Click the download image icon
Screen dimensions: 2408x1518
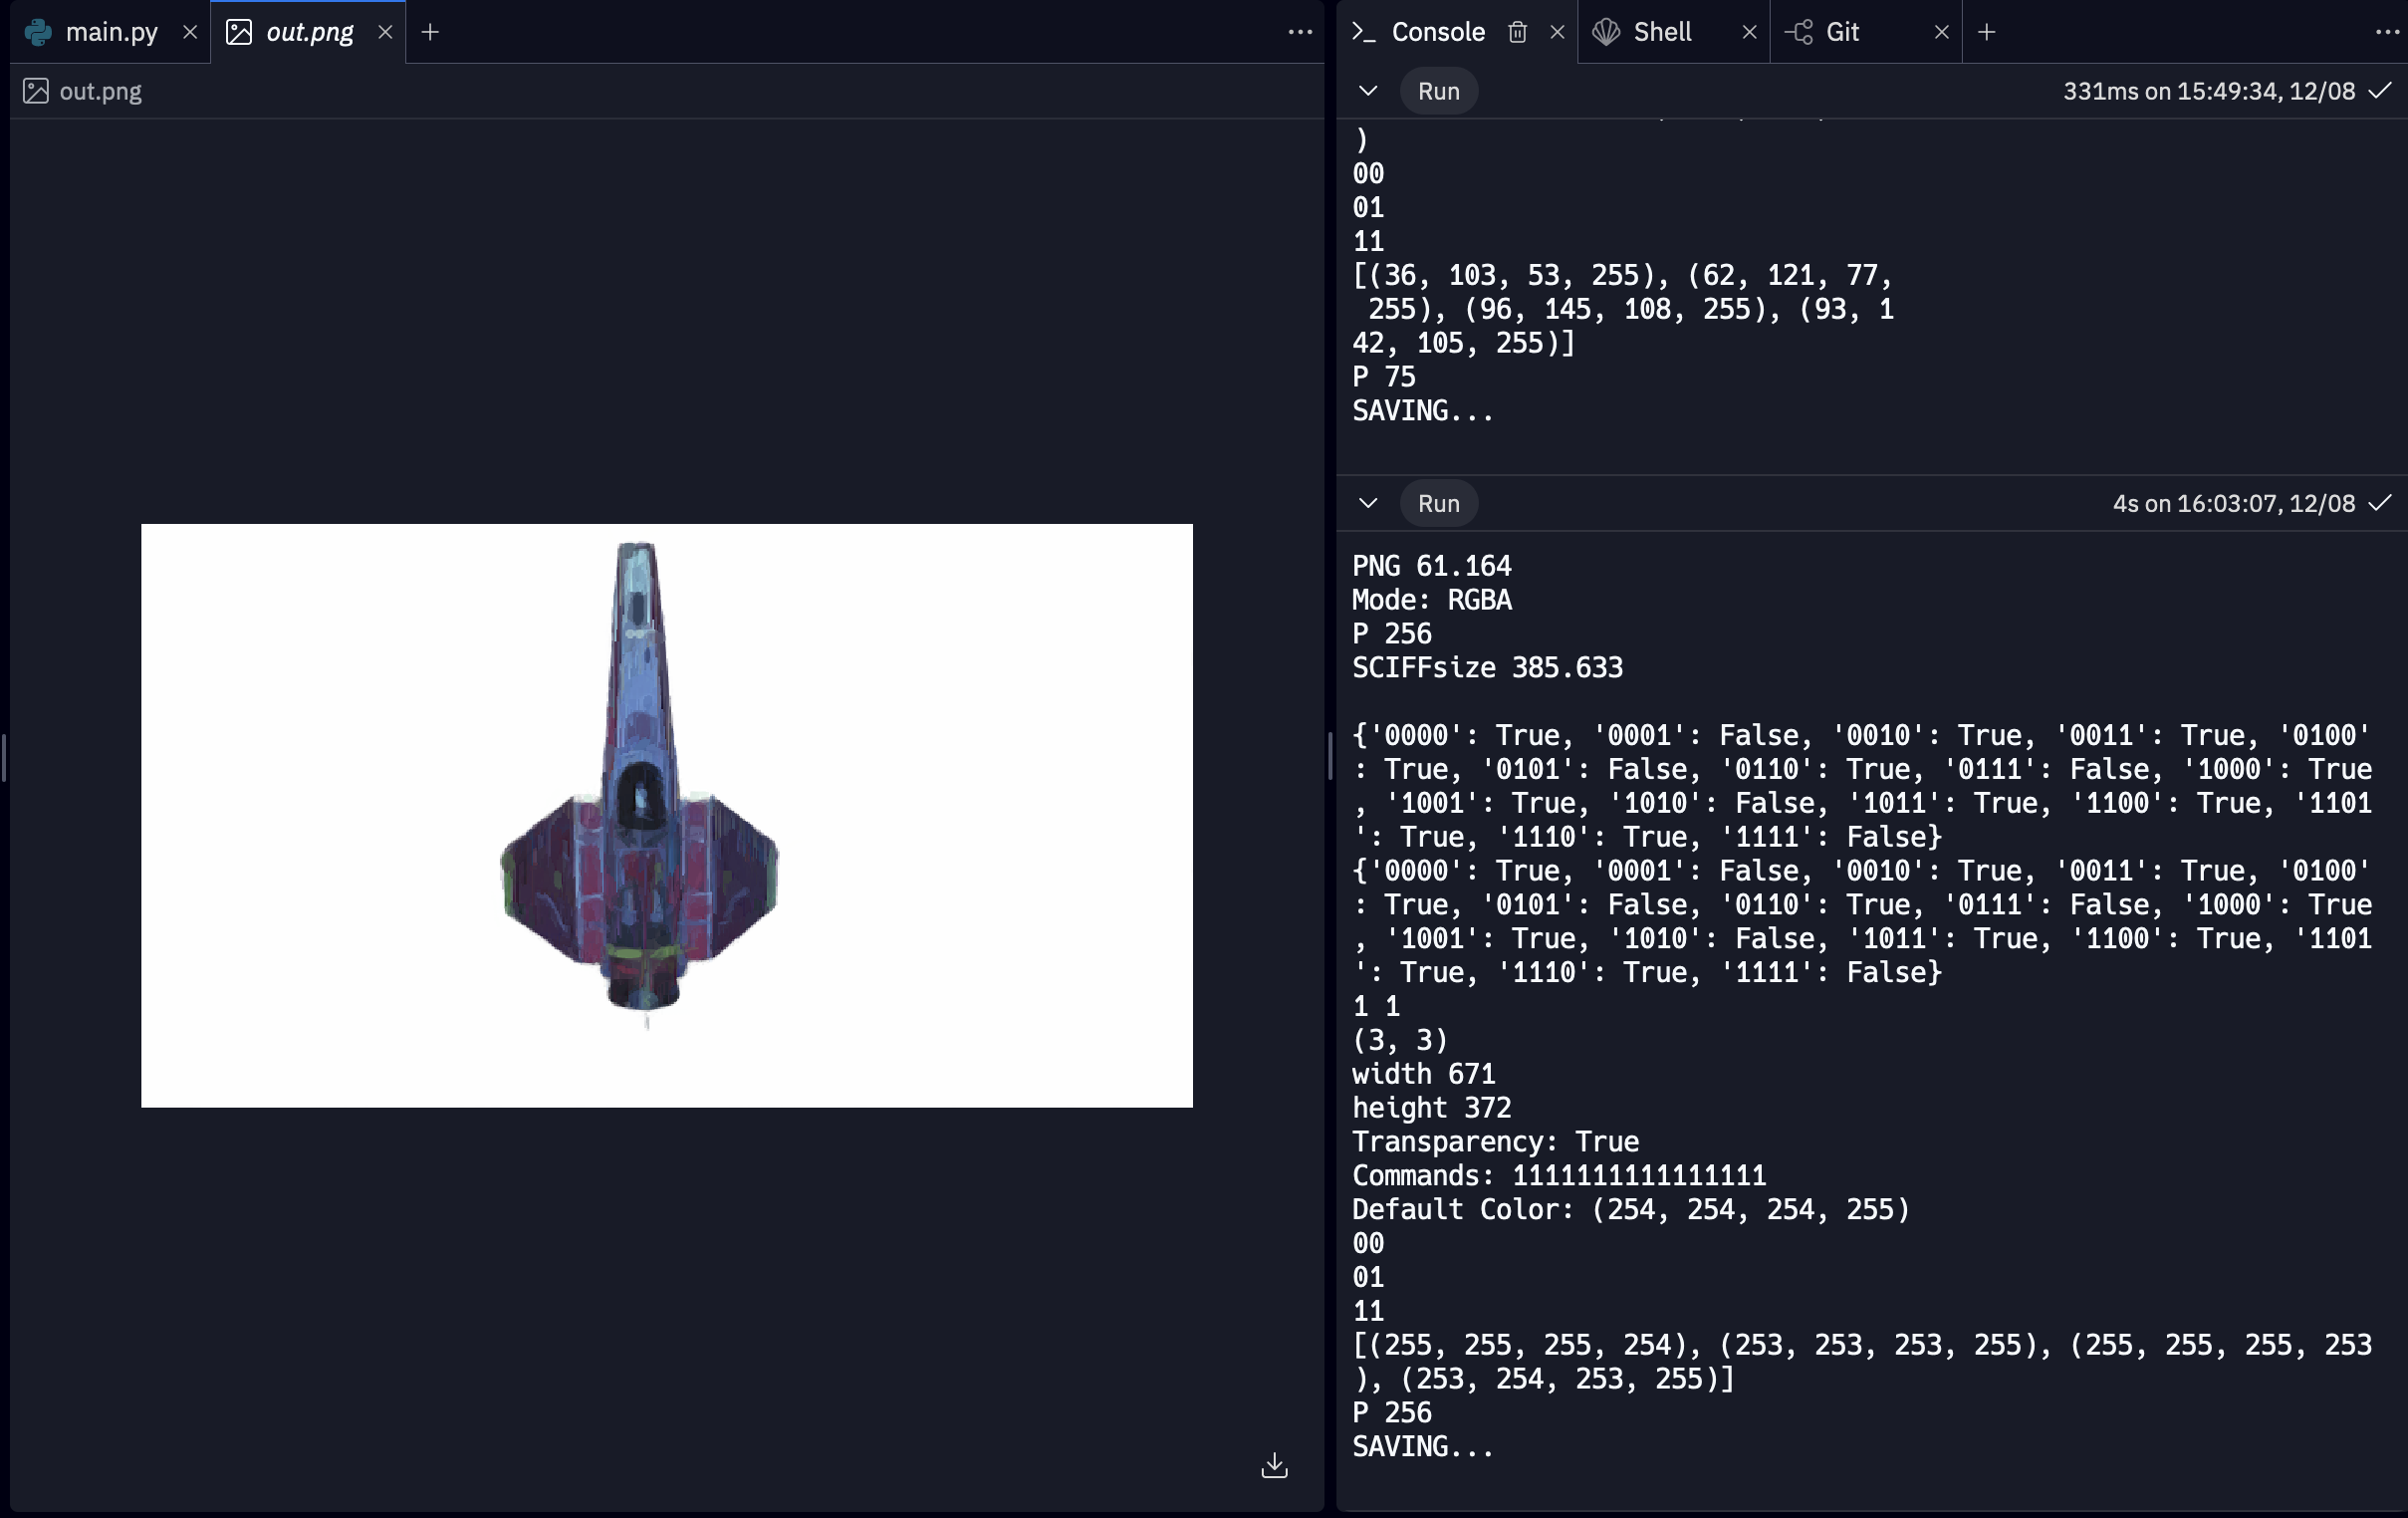1274,1465
